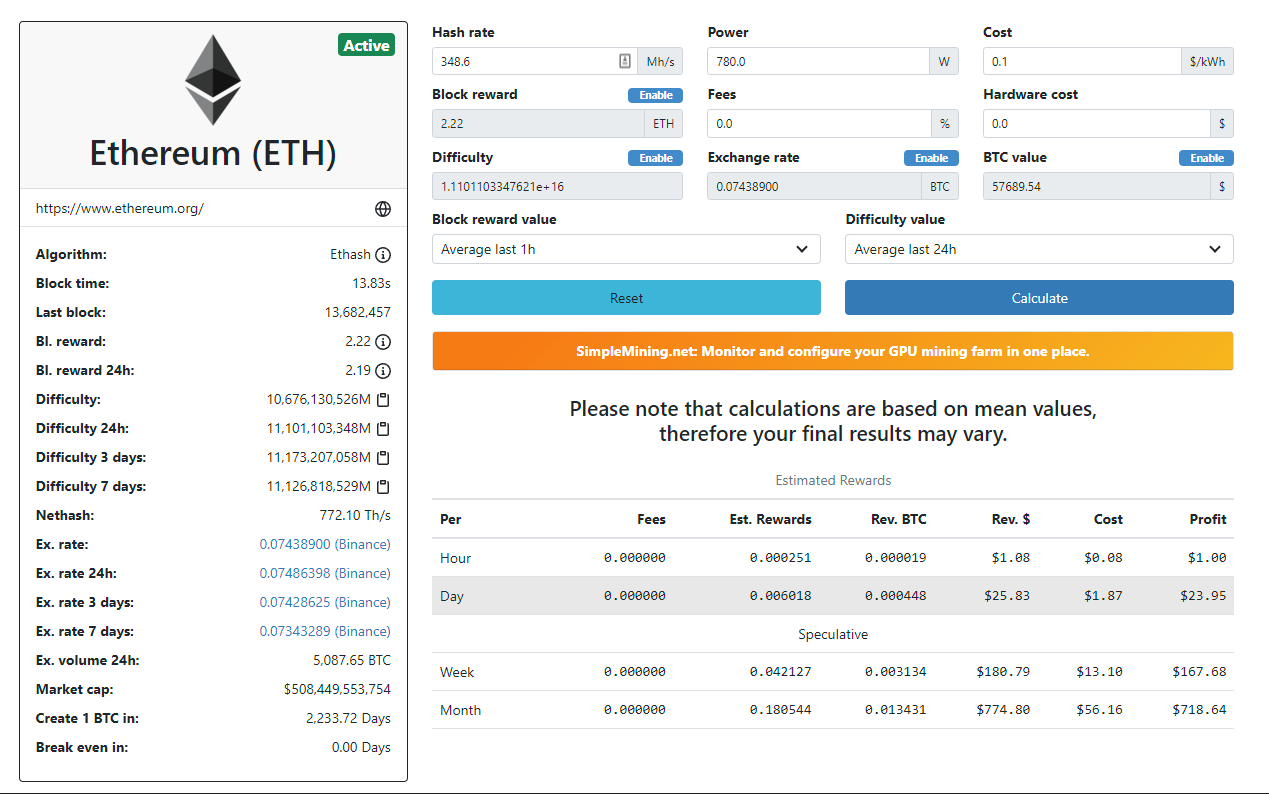This screenshot has height=794, width=1269.
Task: Click the Day row label in rewards table
Action: point(452,596)
